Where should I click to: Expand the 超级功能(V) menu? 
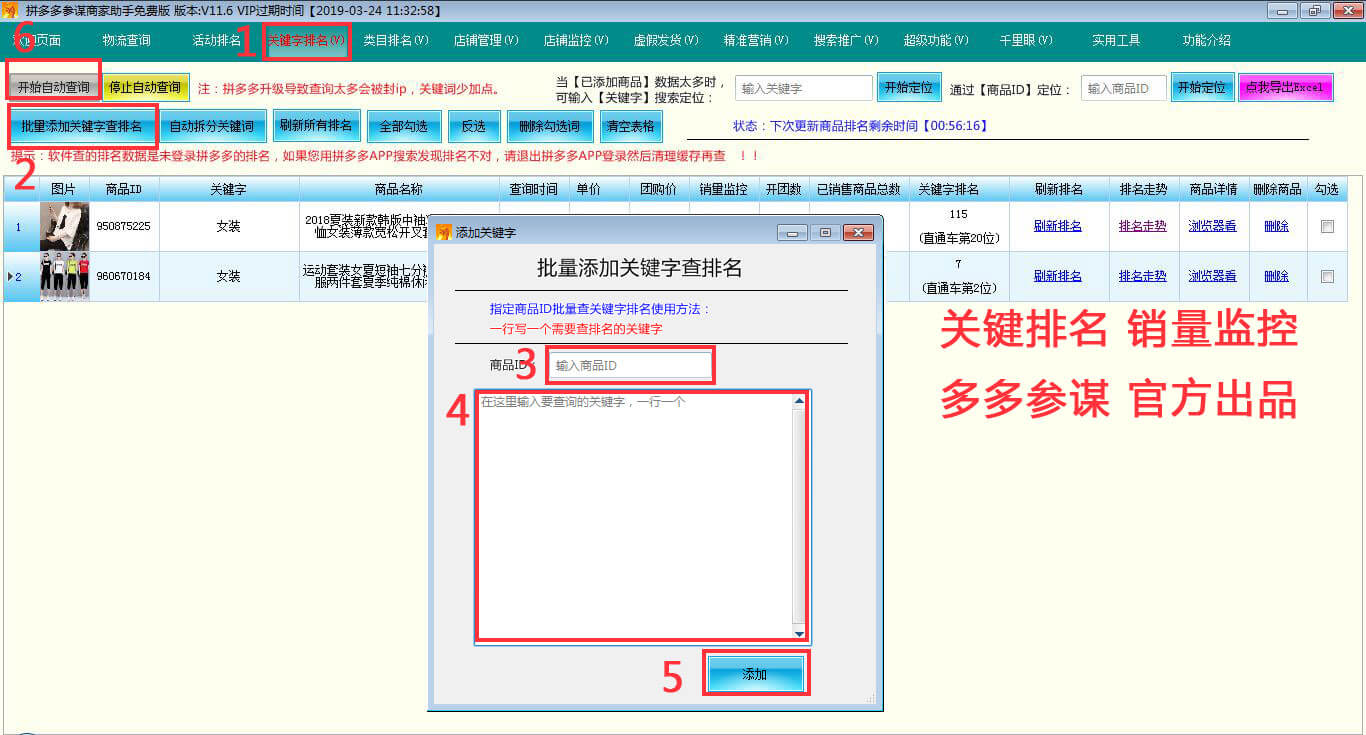(935, 41)
